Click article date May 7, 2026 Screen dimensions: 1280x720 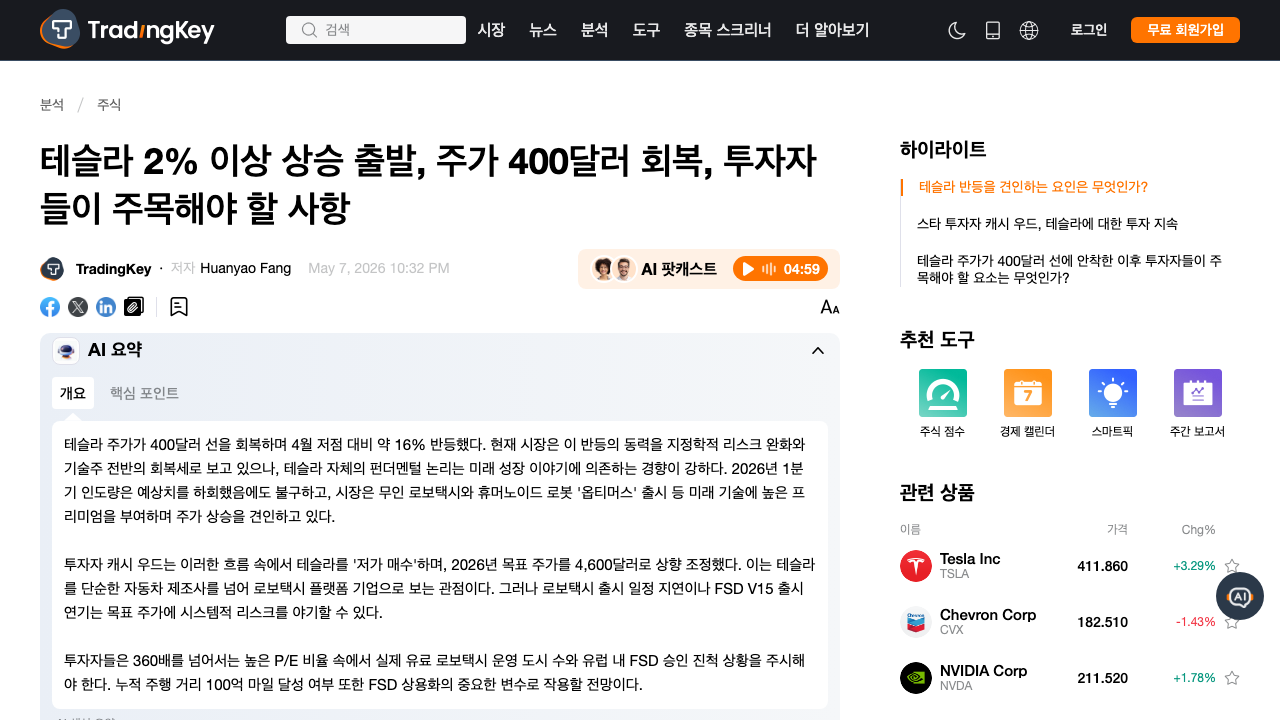(x=379, y=268)
